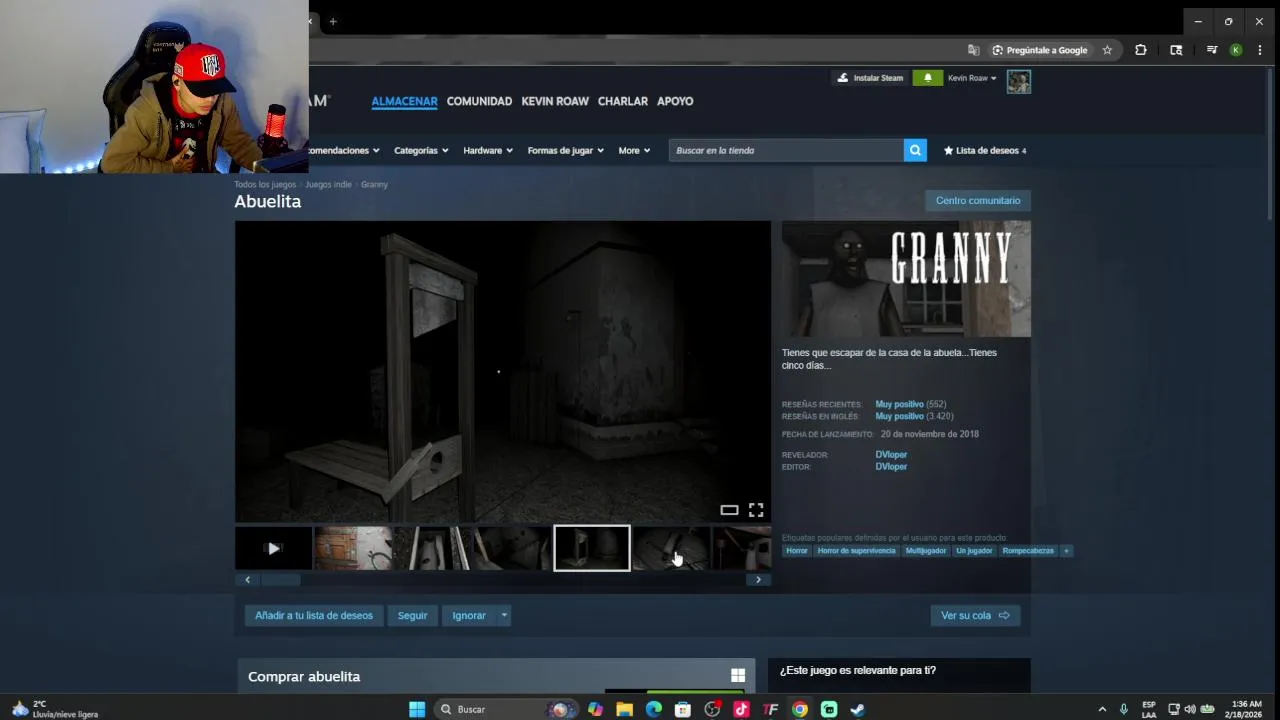The width and height of the screenshot is (1280, 720).
Task: Open the Chrome extensions puzzle icon
Action: (1140, 50)
